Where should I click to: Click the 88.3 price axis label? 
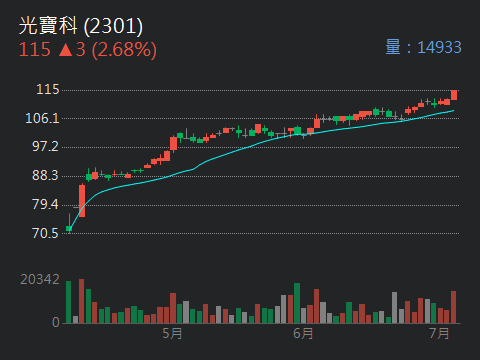45,175
